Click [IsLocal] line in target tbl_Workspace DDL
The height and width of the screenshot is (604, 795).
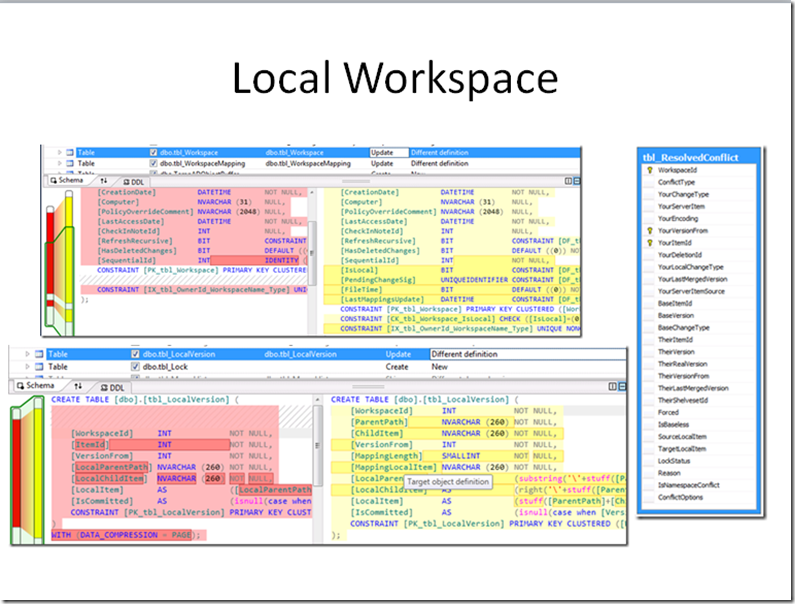[452, 270]
